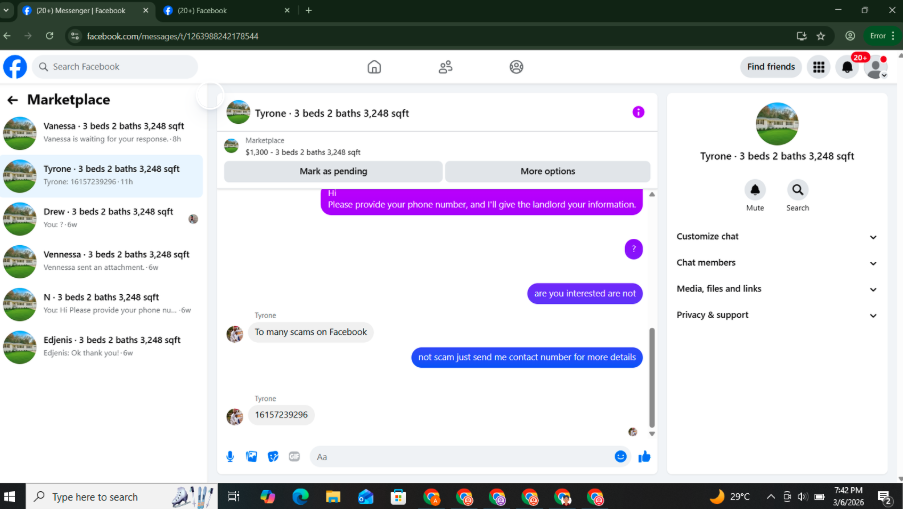This screenshot has width=903, height=509.
Task: Click Tyrone chat header title
Action: pos(332,113)
